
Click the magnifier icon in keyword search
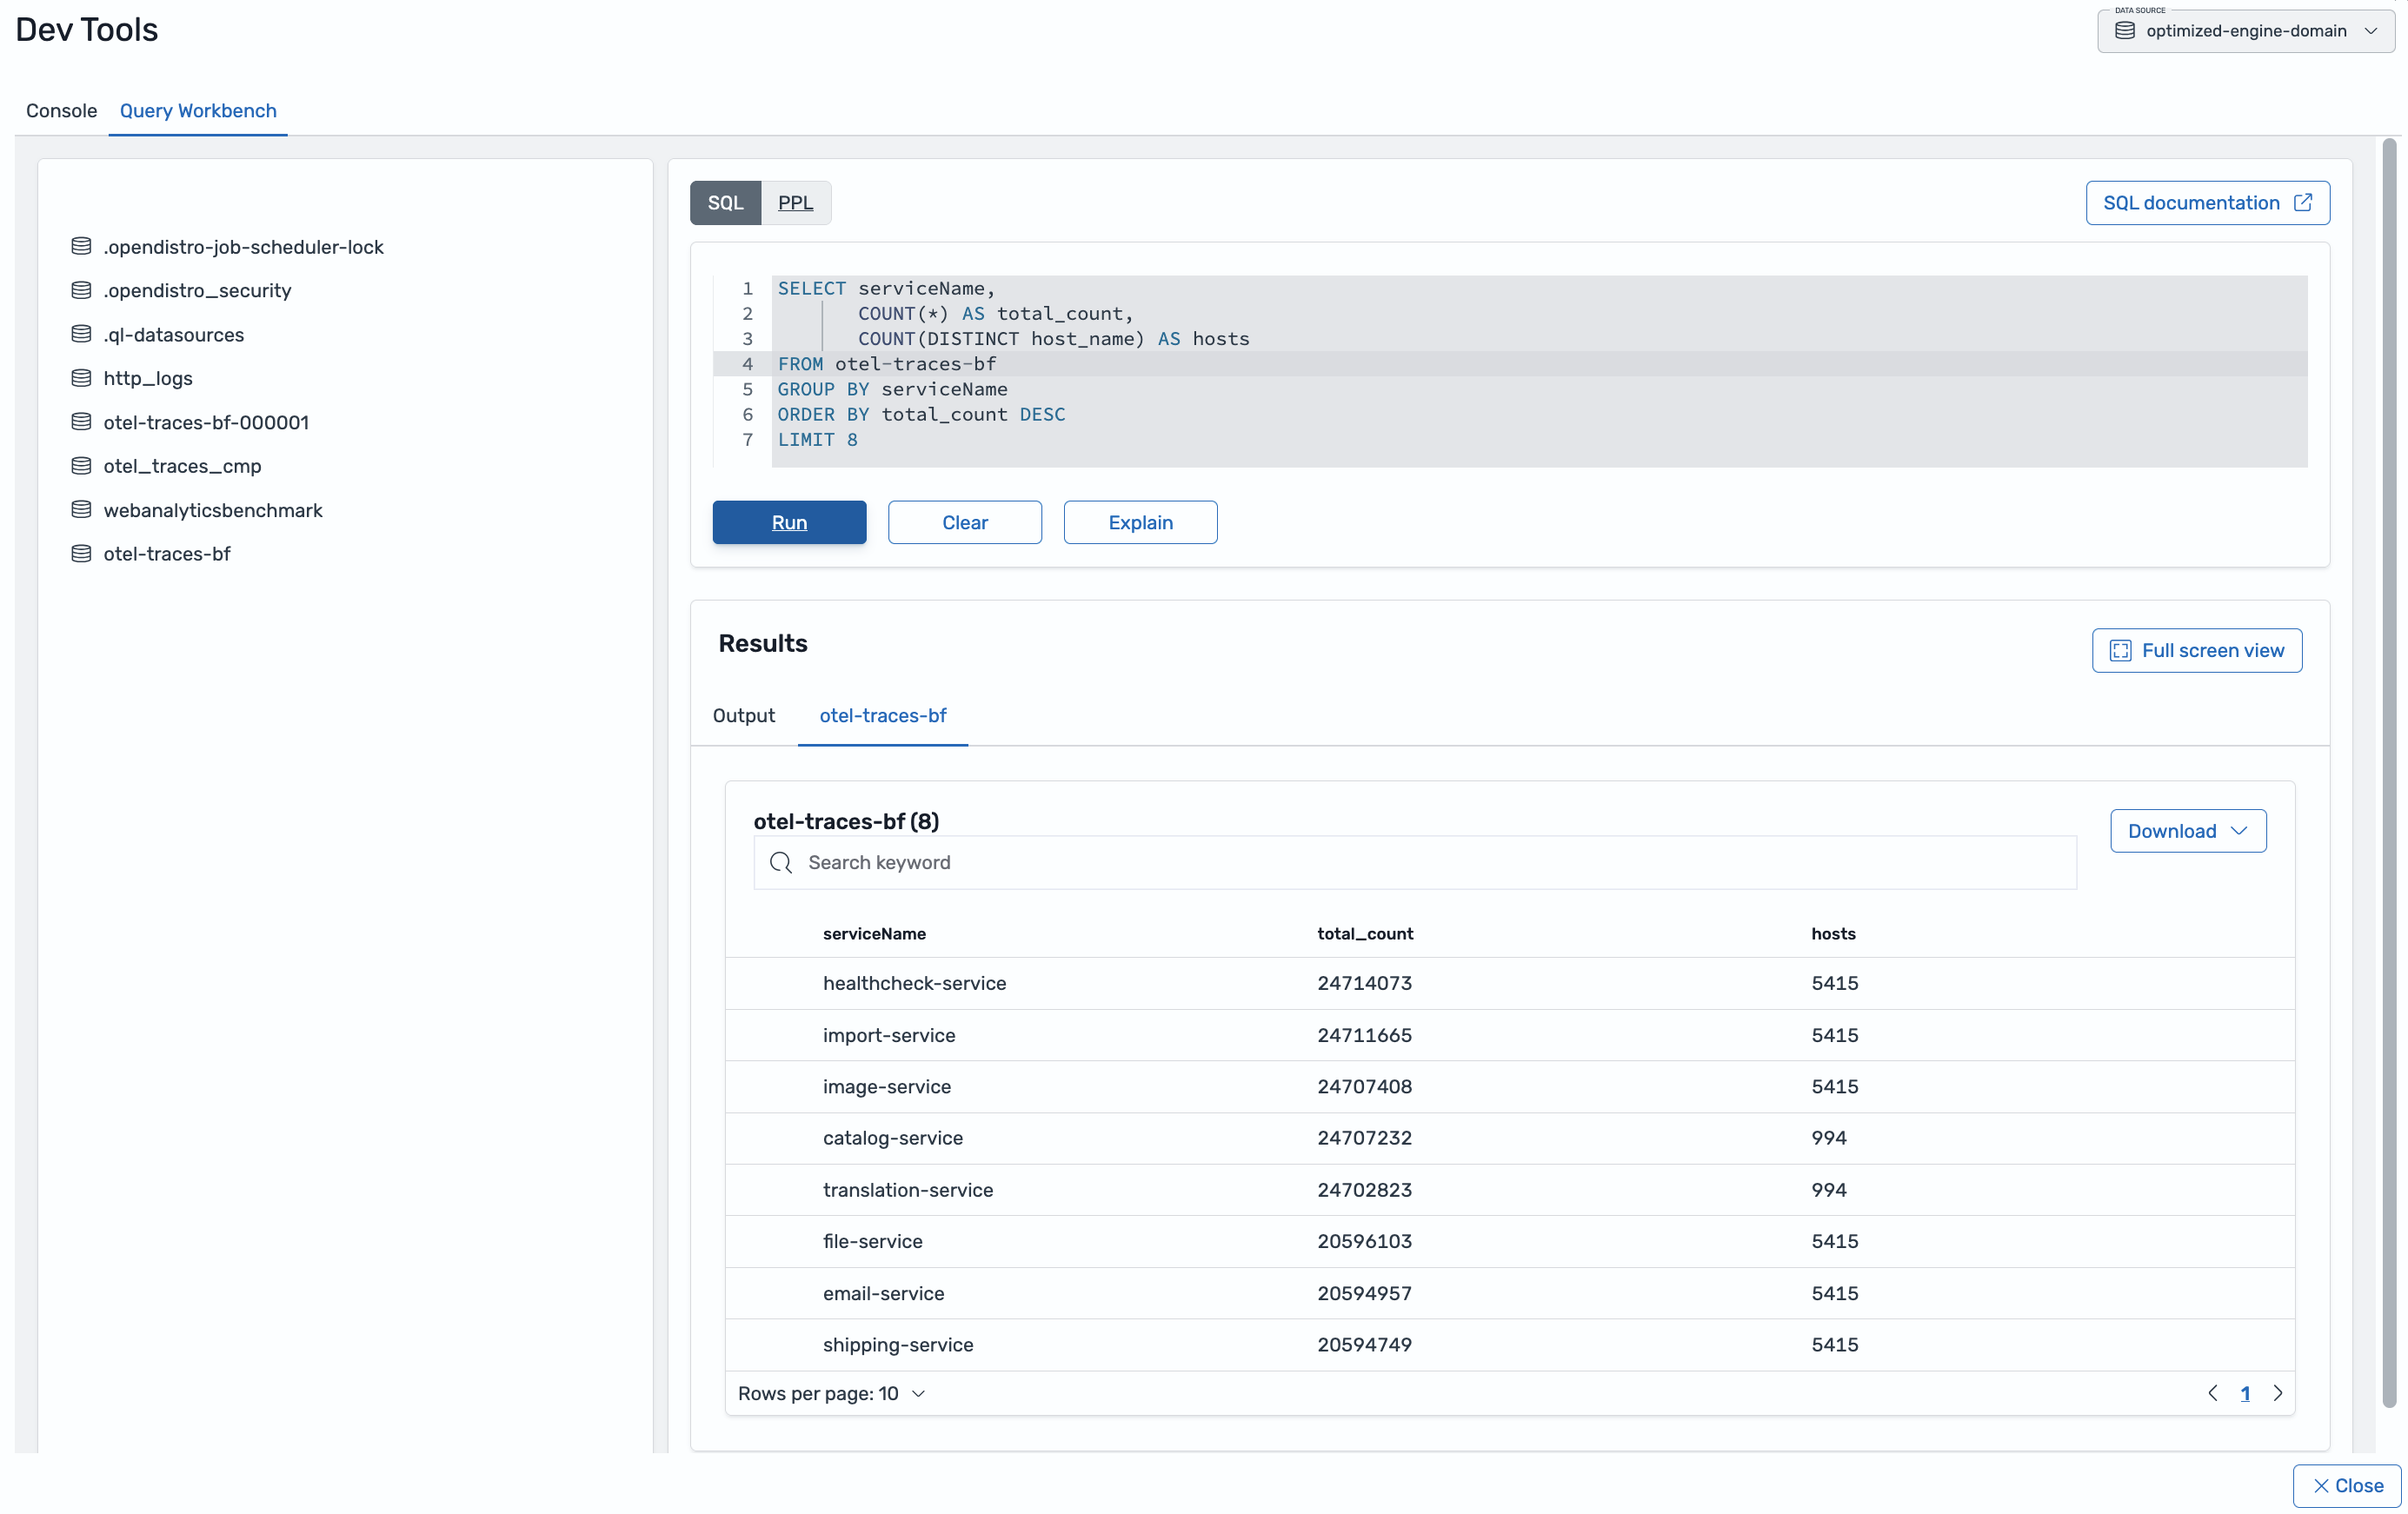pyautogui.click(x=781, y=863)
